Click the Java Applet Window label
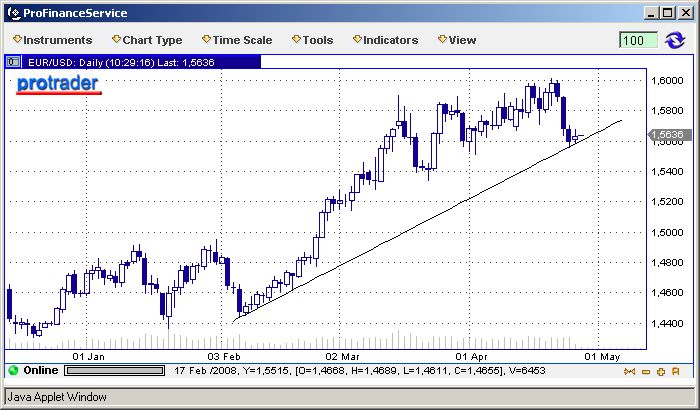The width and height of the screenshot is (700, 410). tap(57, 397)
